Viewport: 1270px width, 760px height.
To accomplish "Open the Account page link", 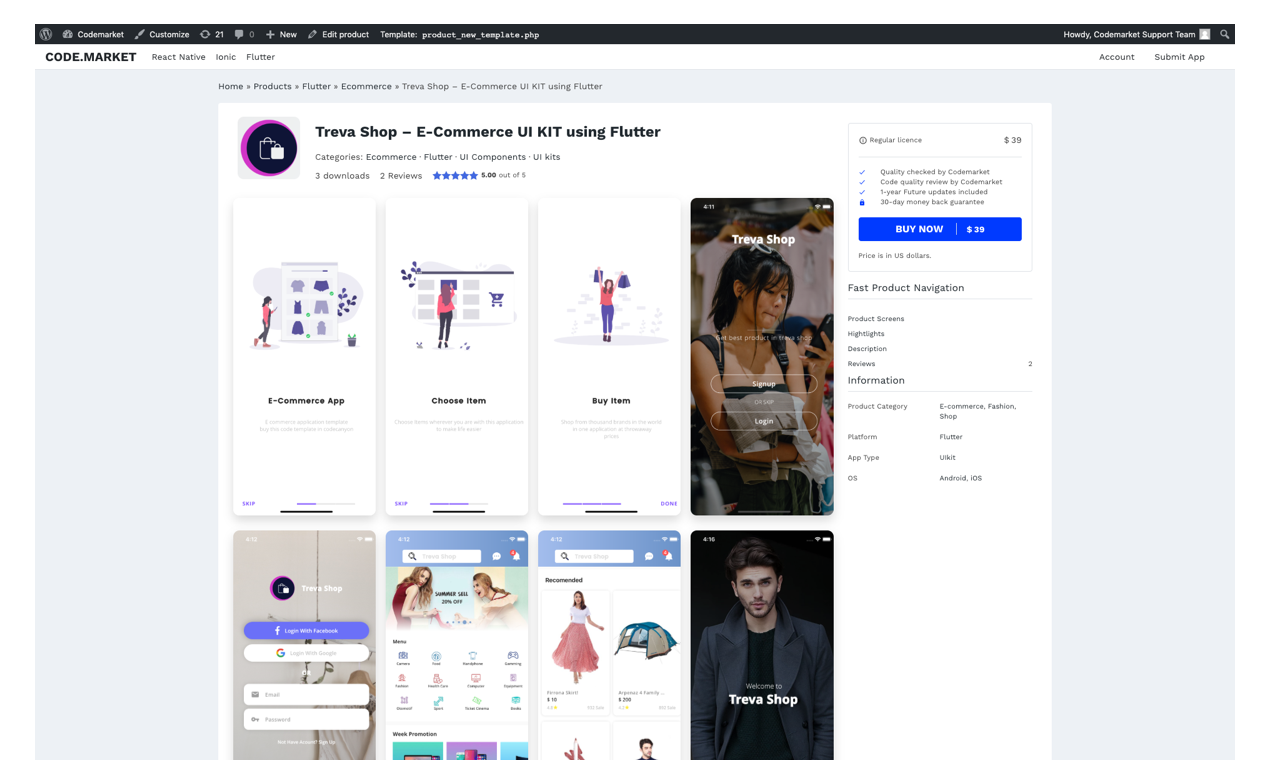I will (1117, 57).
